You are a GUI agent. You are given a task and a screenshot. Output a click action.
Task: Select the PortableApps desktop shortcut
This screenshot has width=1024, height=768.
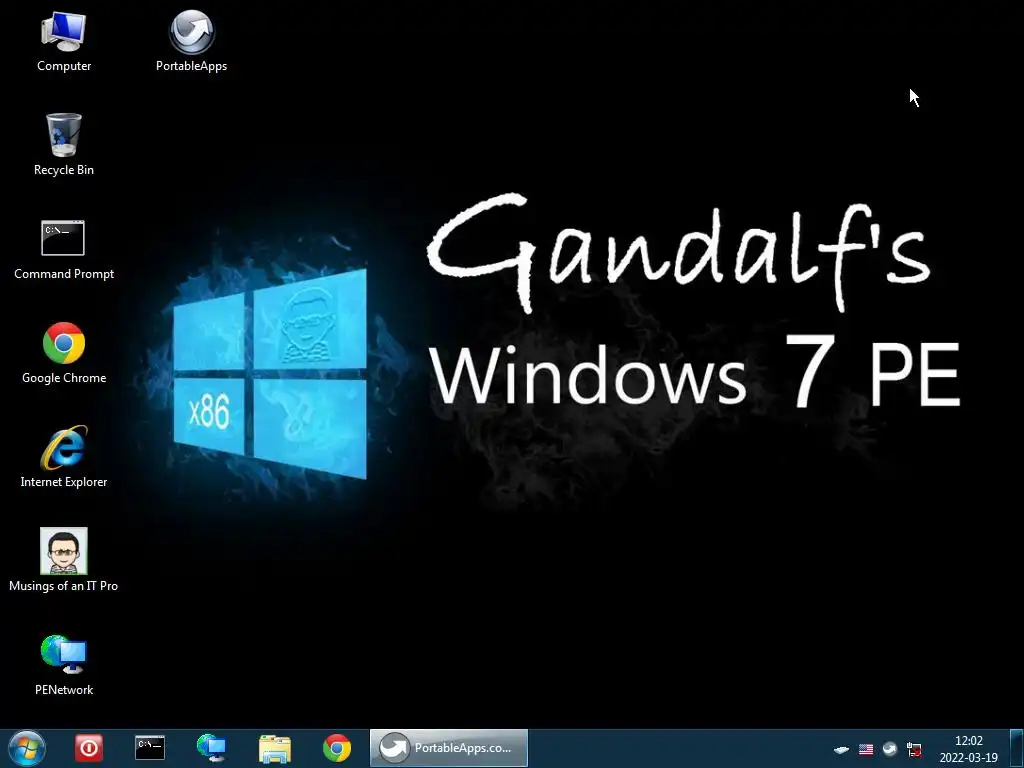coord(191,41)
